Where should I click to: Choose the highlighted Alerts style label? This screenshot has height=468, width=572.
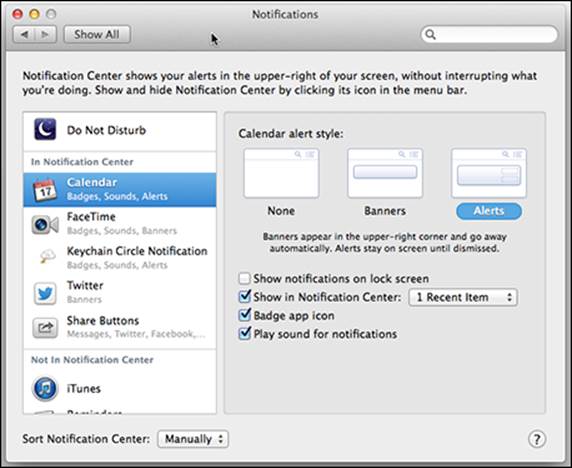(489, 211)
